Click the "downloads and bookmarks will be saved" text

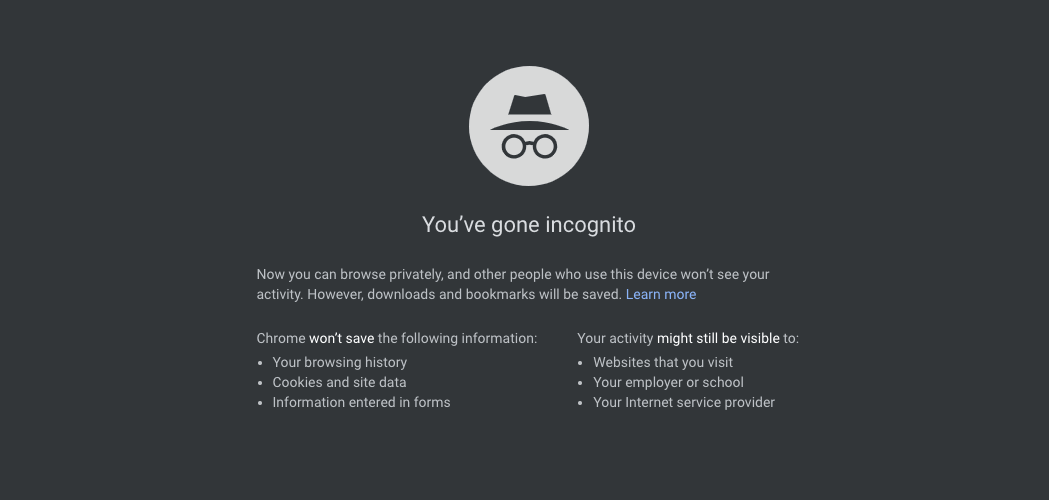495,295
